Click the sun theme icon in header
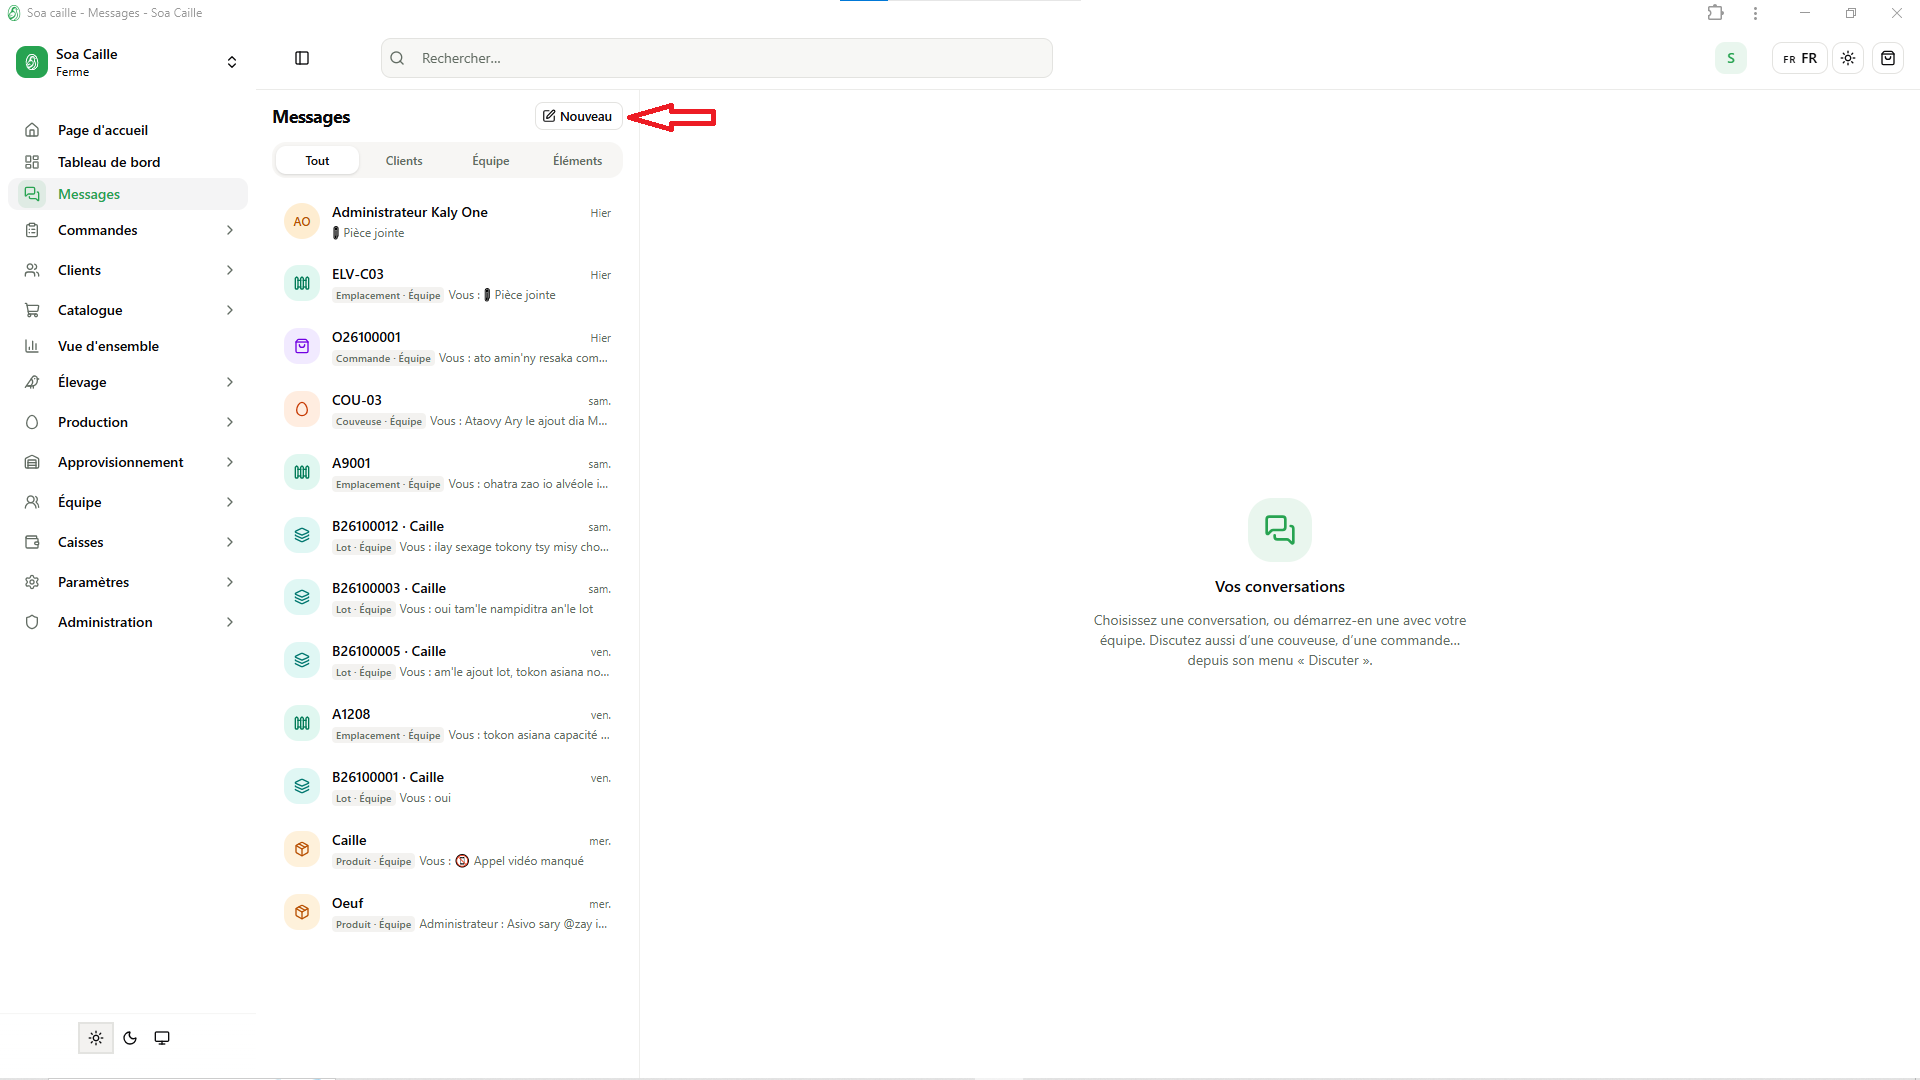The image size is (1920, 1080). tap(1848, 58)
